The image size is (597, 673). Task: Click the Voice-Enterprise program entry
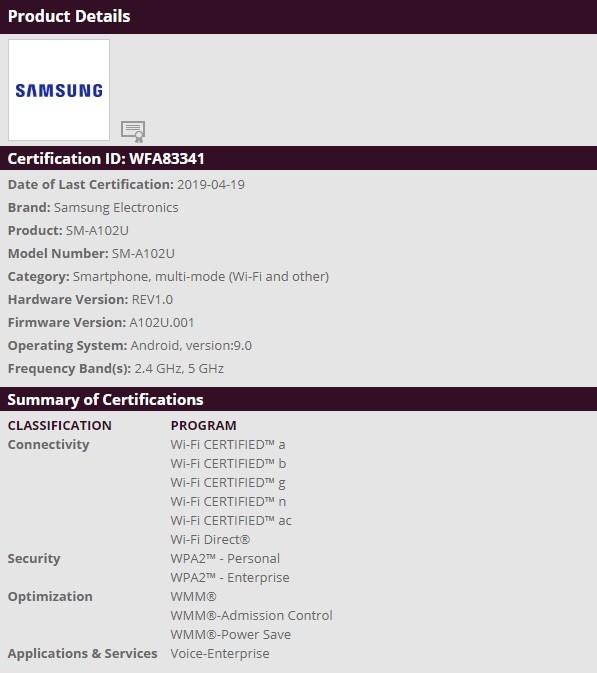click(220, 654)
